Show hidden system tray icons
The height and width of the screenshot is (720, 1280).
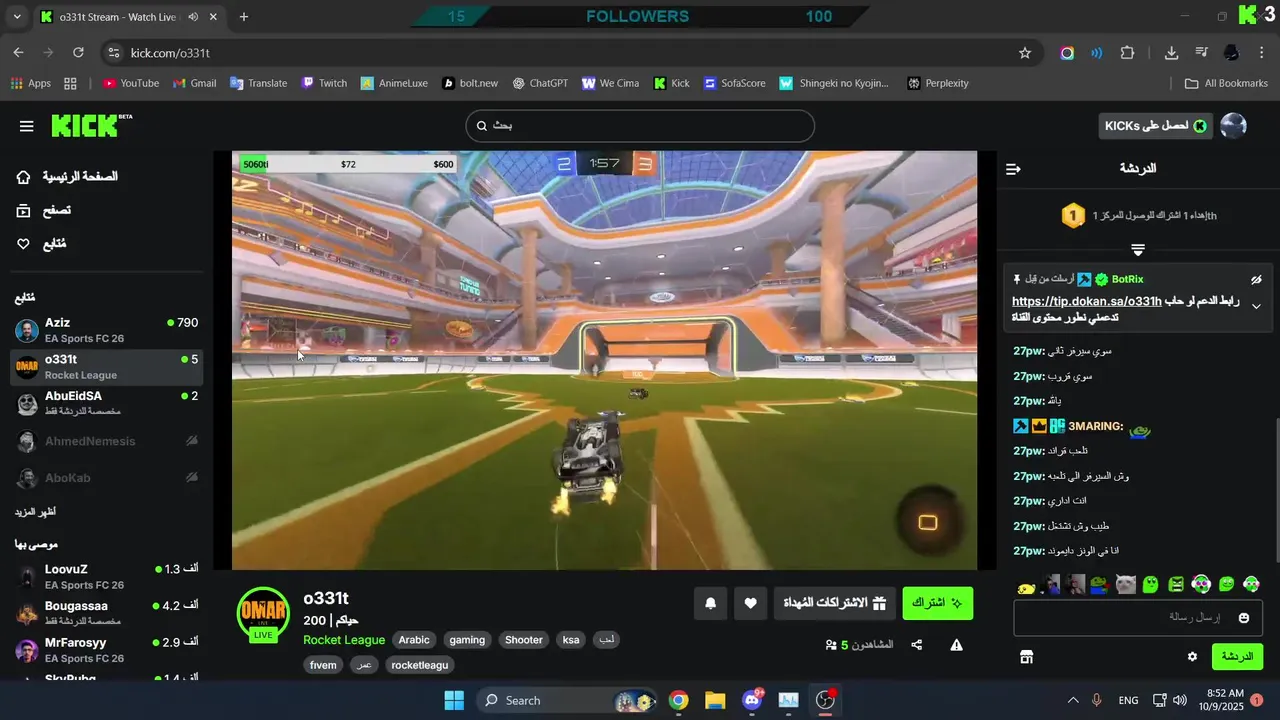[x=1073, y=700]
